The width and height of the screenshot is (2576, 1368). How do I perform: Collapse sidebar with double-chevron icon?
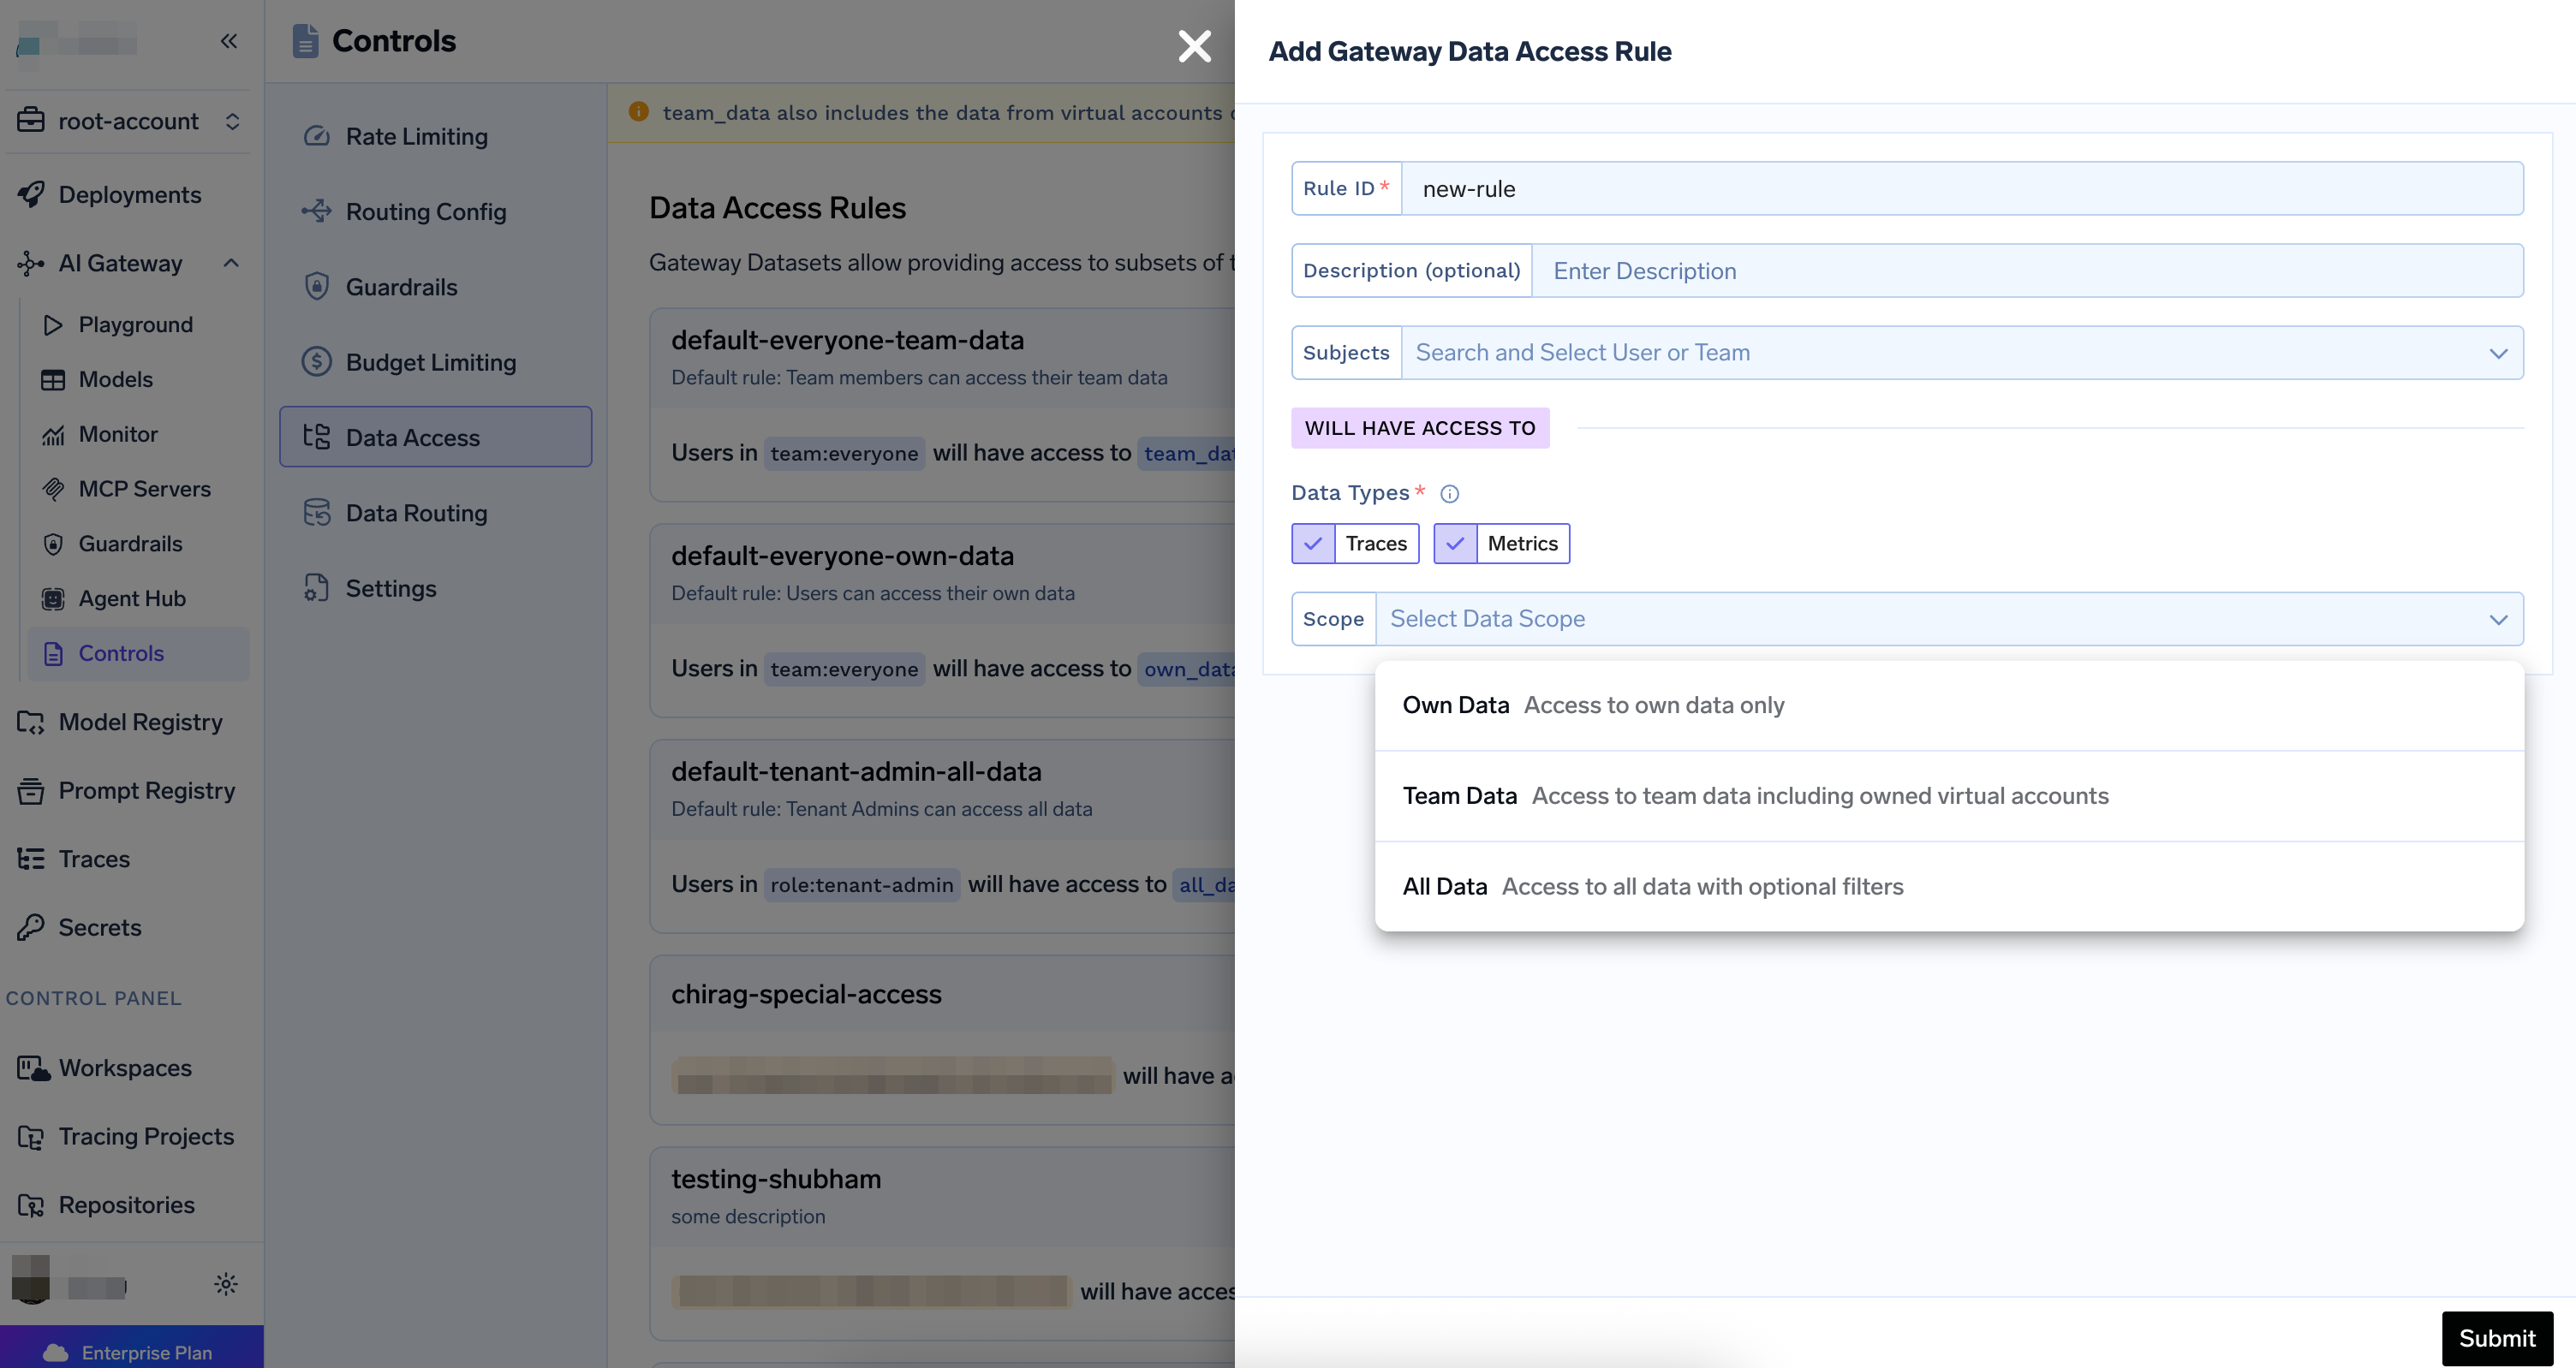click(229, 41)
